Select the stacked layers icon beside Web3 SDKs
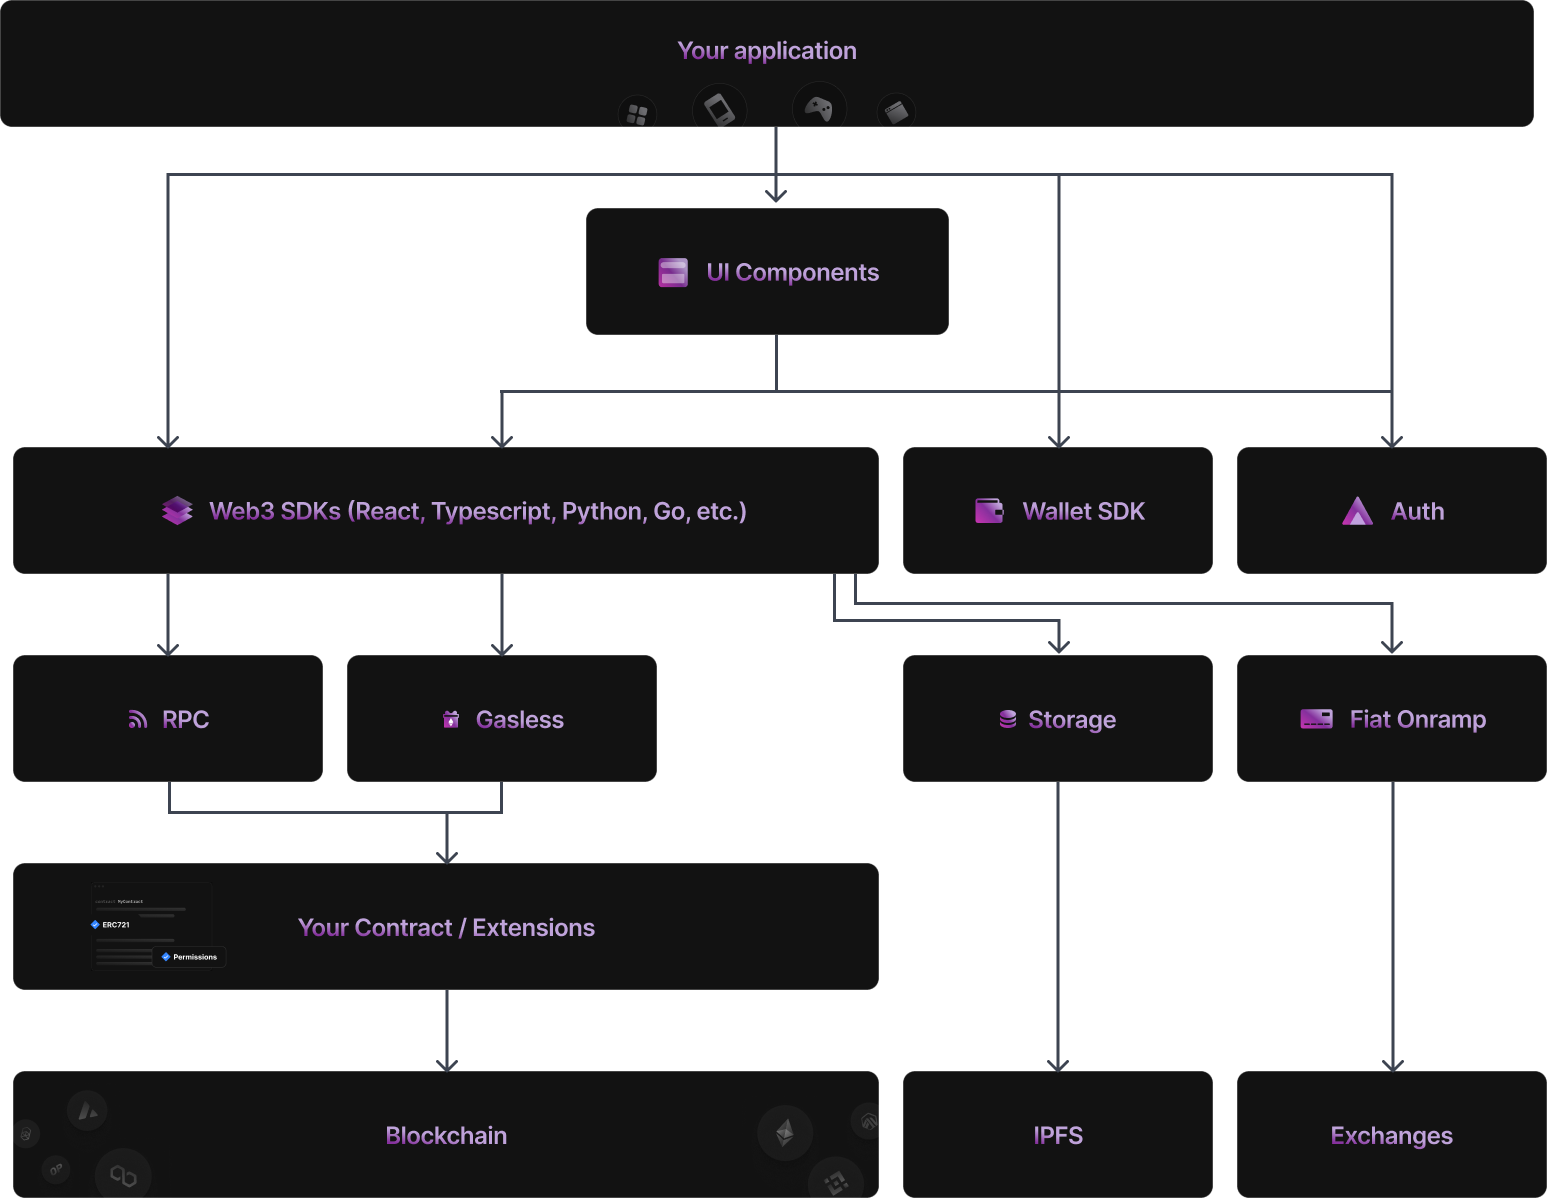The width and height of the screenshot is (1547, 1198). (x=178, y=510)
